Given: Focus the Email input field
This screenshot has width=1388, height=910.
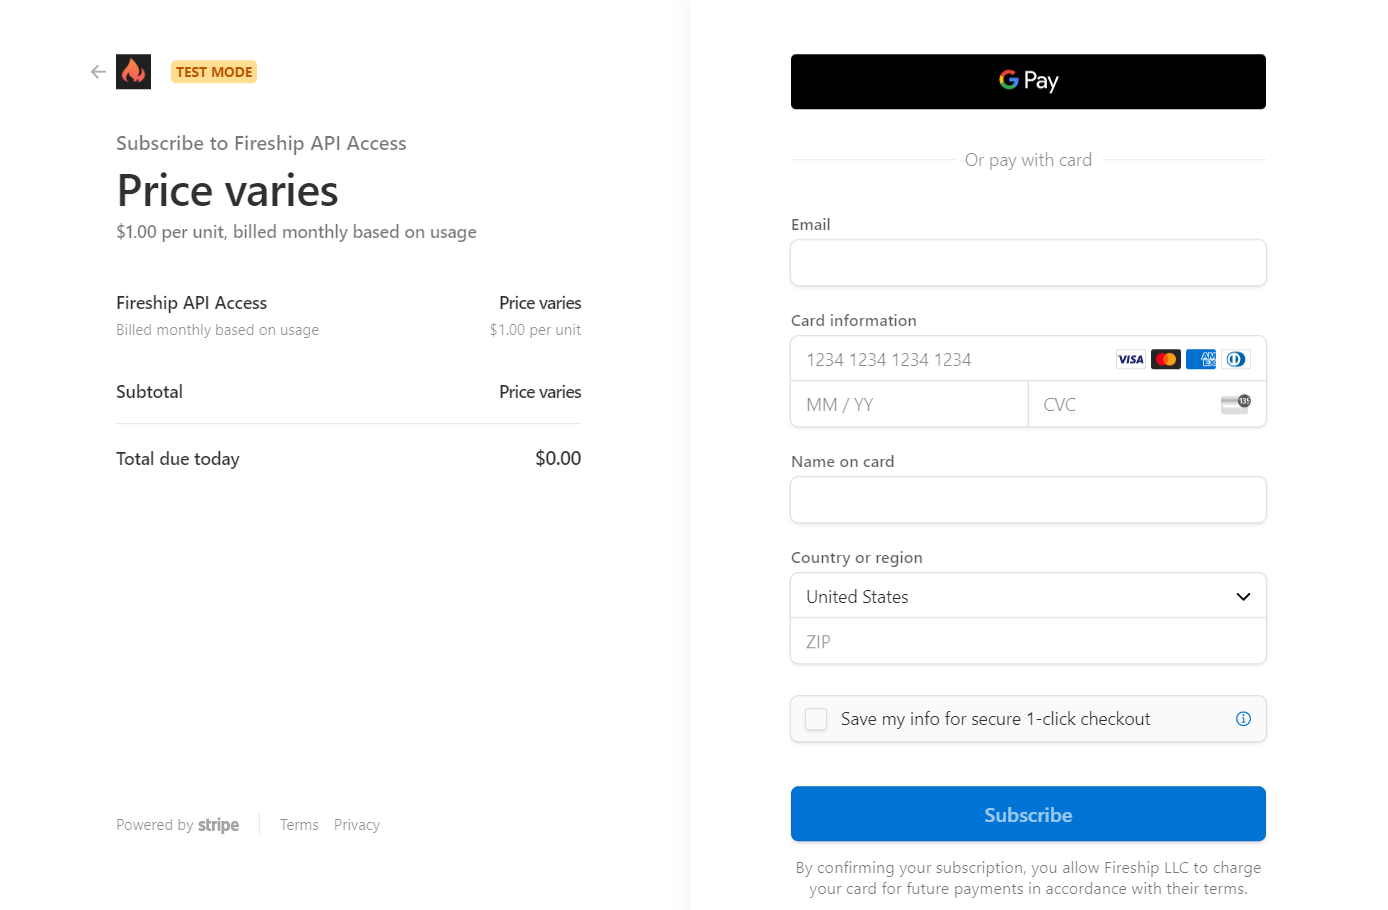Looking at the screenshot, I should tap(1028, 262).
